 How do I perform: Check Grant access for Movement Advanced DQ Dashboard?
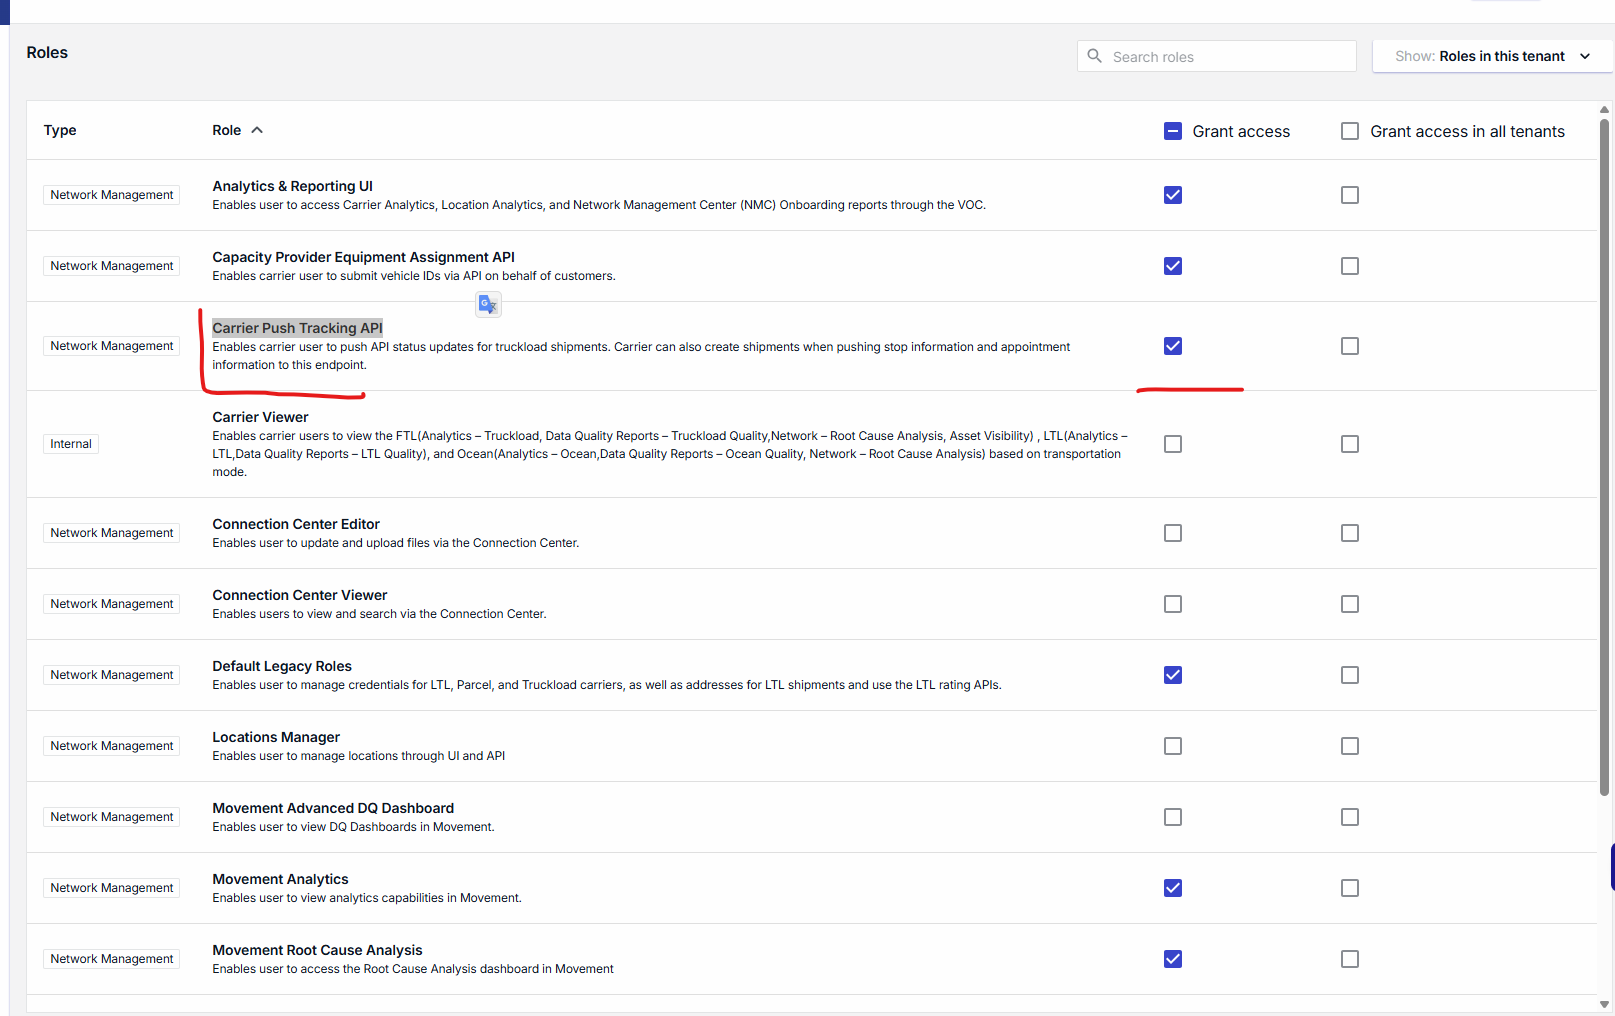click(1173, 817)
